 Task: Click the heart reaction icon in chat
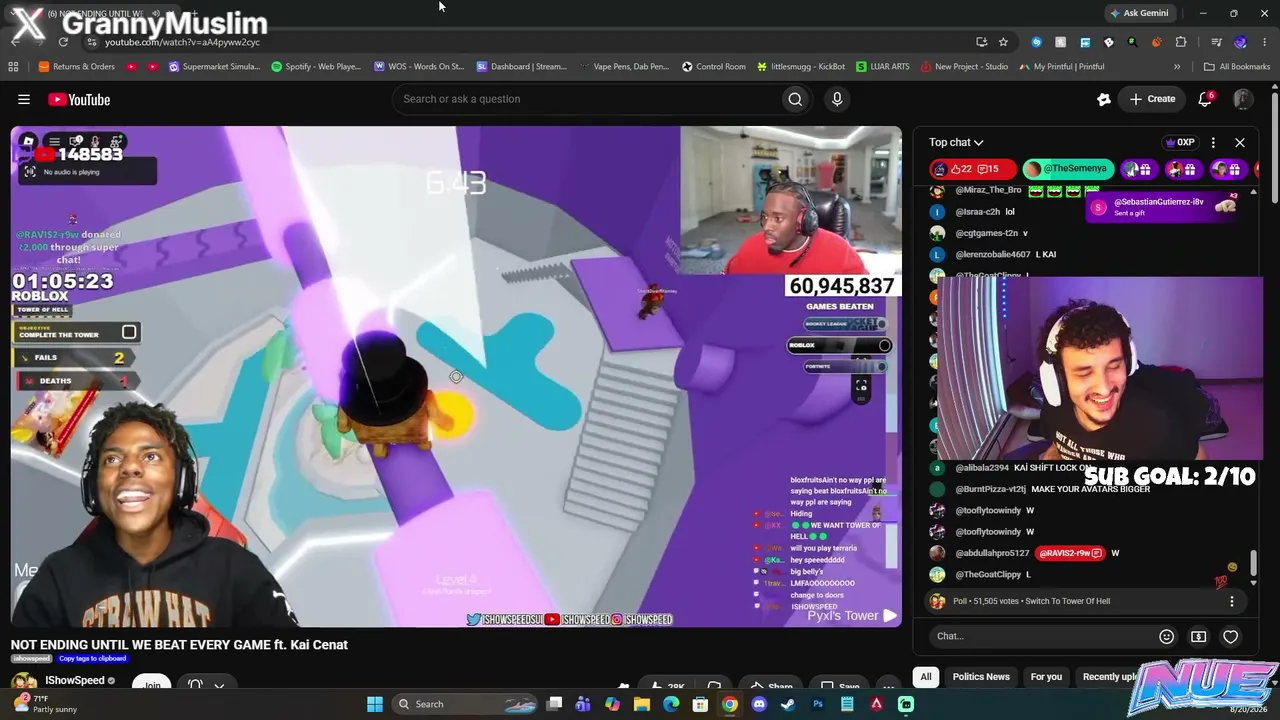(1231, 636)
